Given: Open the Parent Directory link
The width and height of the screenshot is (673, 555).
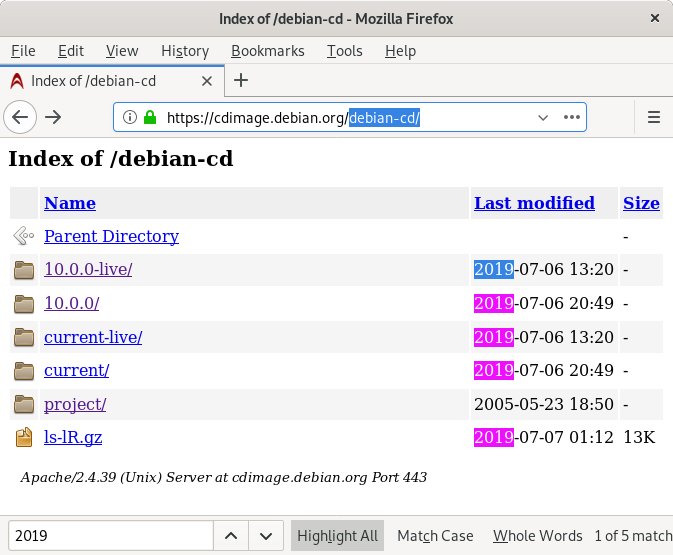Looking at the screenshot, I should click(112, 236).
